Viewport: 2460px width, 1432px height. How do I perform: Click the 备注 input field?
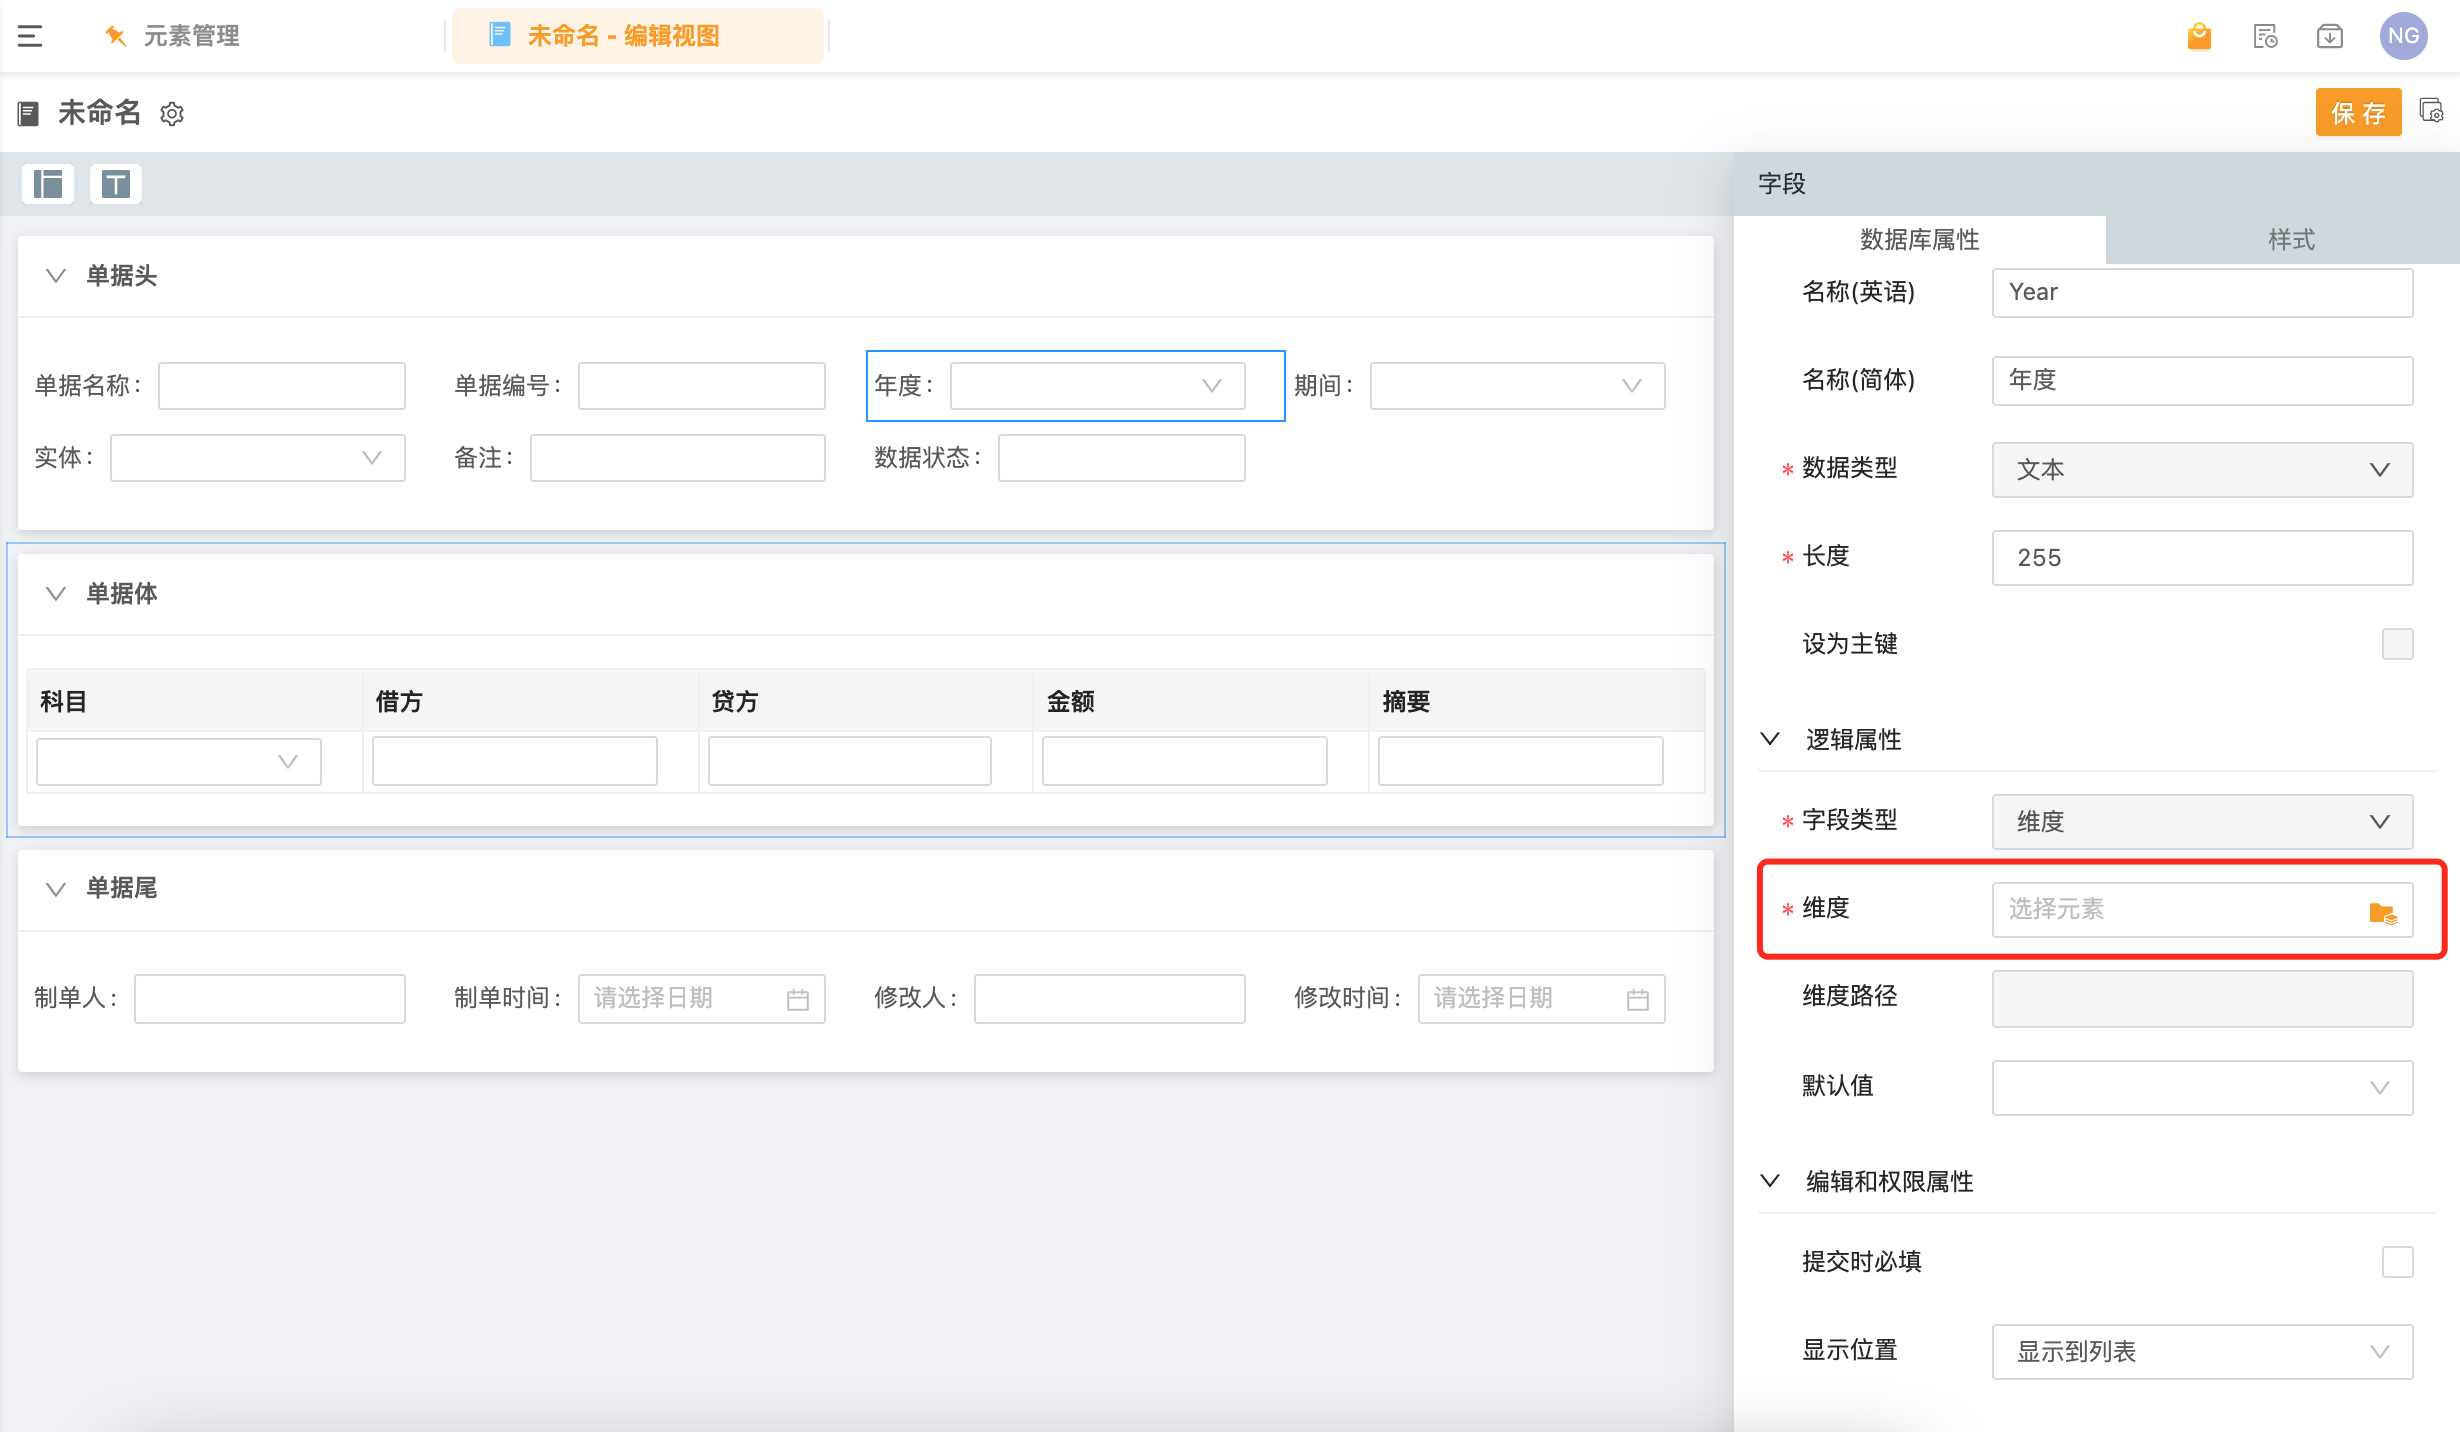(677, 458)
